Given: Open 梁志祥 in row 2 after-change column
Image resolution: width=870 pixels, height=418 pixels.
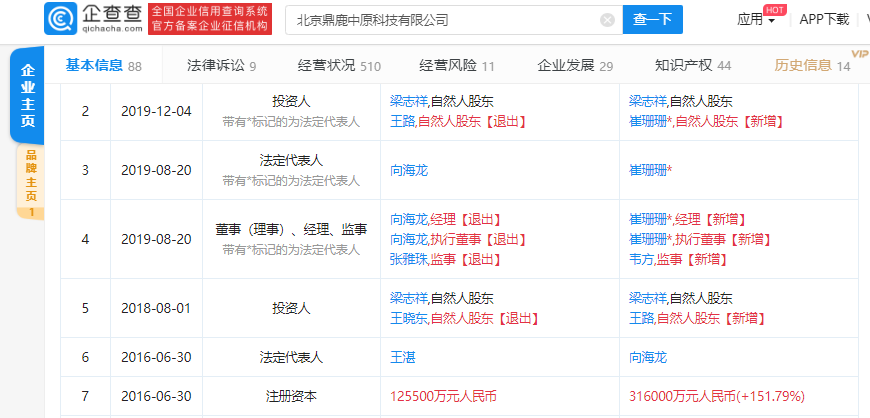Looking at the screenshot, I should 648,101.
